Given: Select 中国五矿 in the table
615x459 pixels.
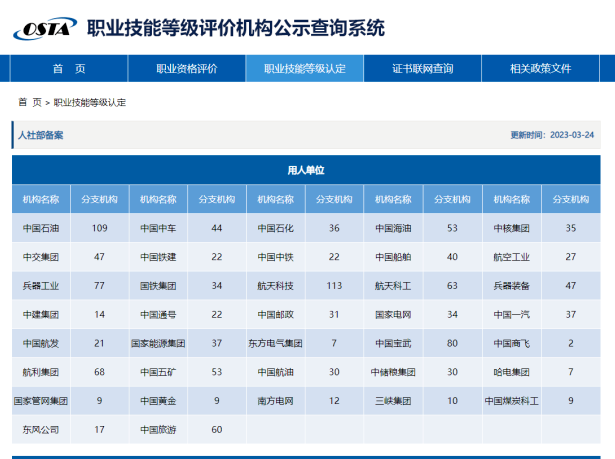Looking at the screenshot, I should click(x=158, y=372).
